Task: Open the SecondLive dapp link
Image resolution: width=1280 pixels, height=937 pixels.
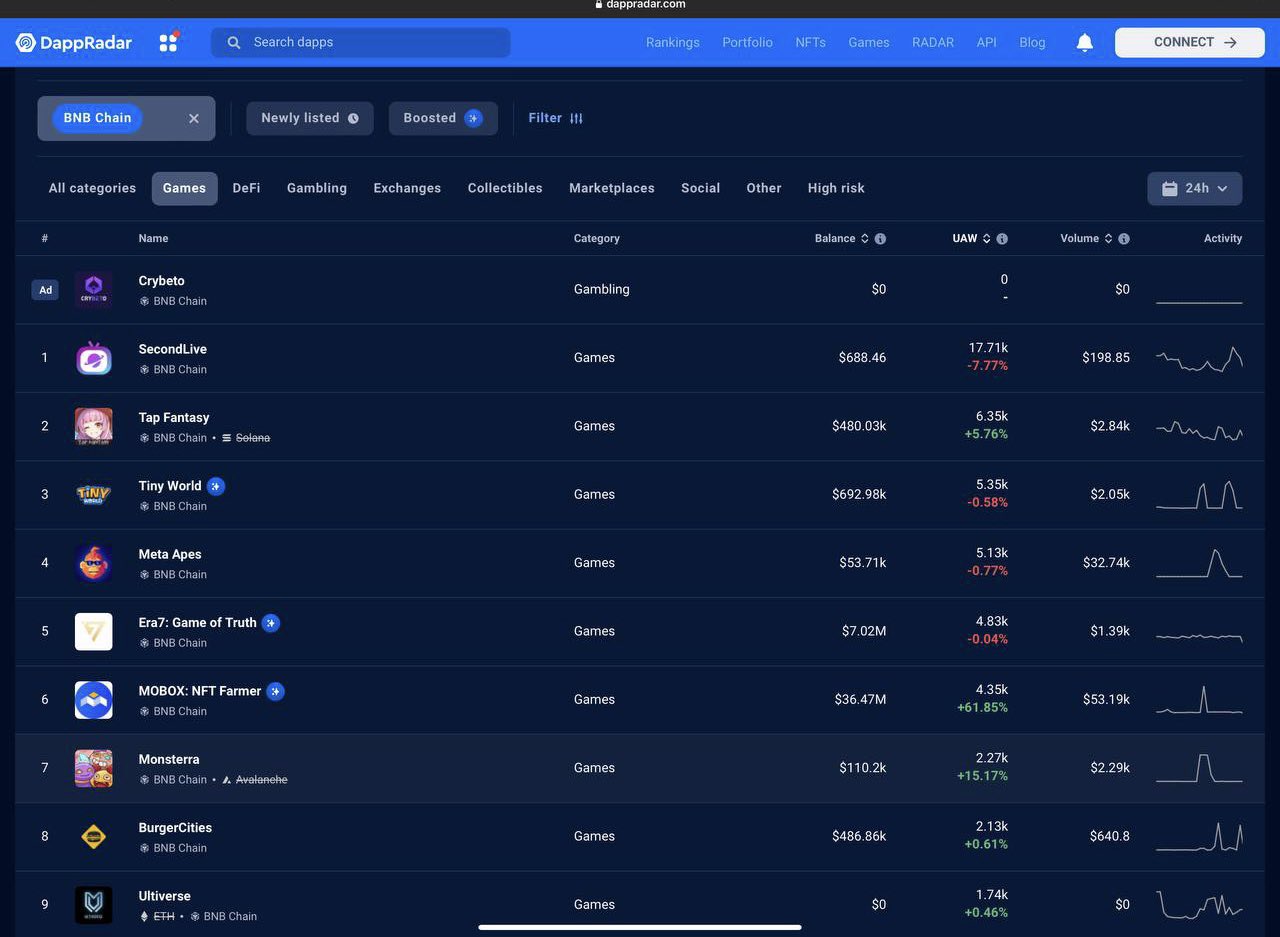Action: (x=173, y=349)
